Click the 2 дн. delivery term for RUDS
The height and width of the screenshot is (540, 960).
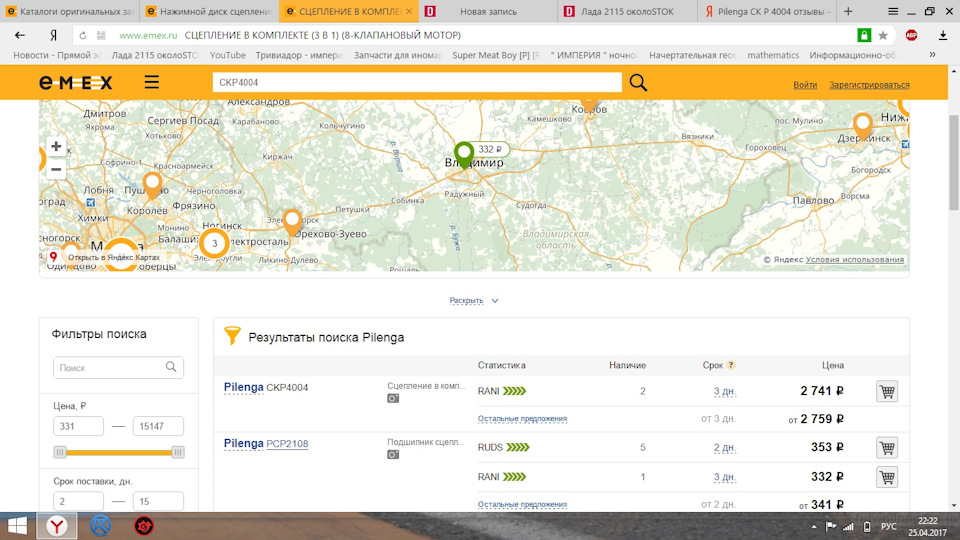(x=724, y=448)
